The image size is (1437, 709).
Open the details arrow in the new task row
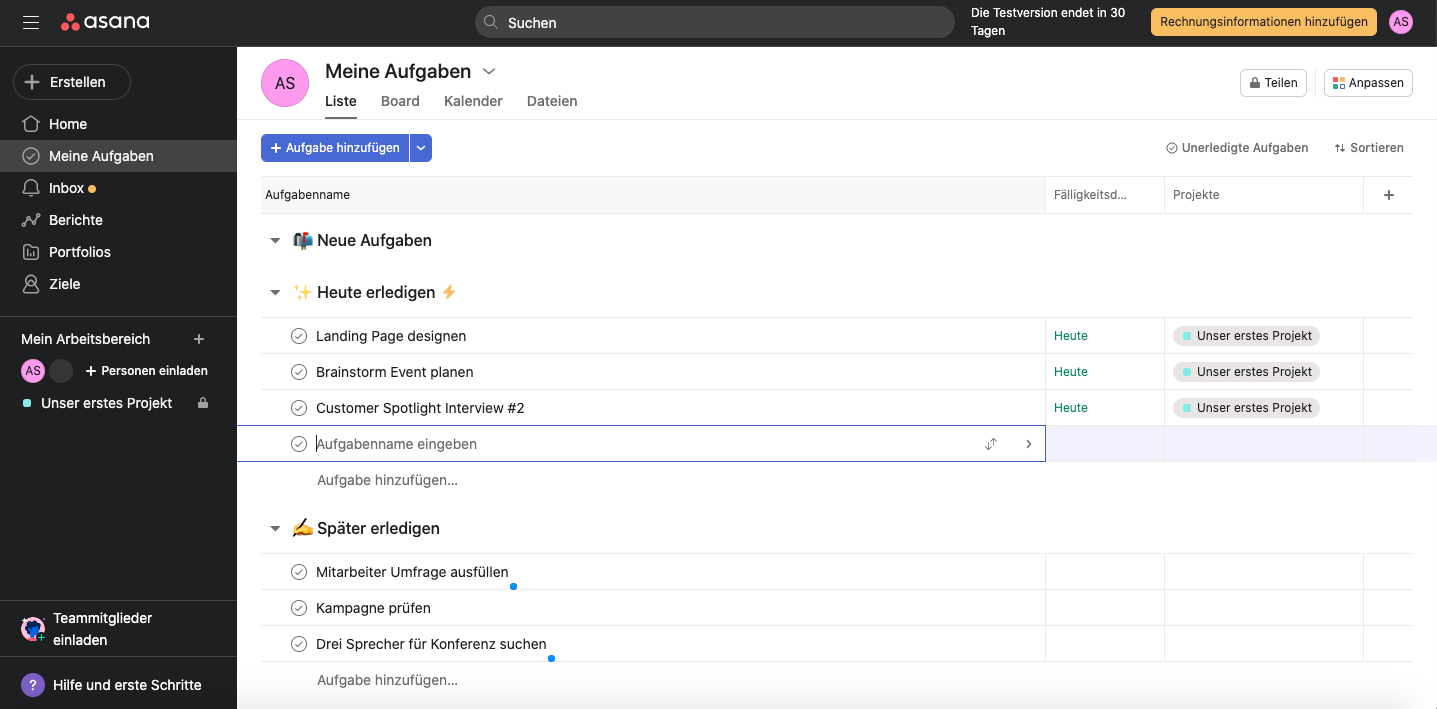point(1028,444)
